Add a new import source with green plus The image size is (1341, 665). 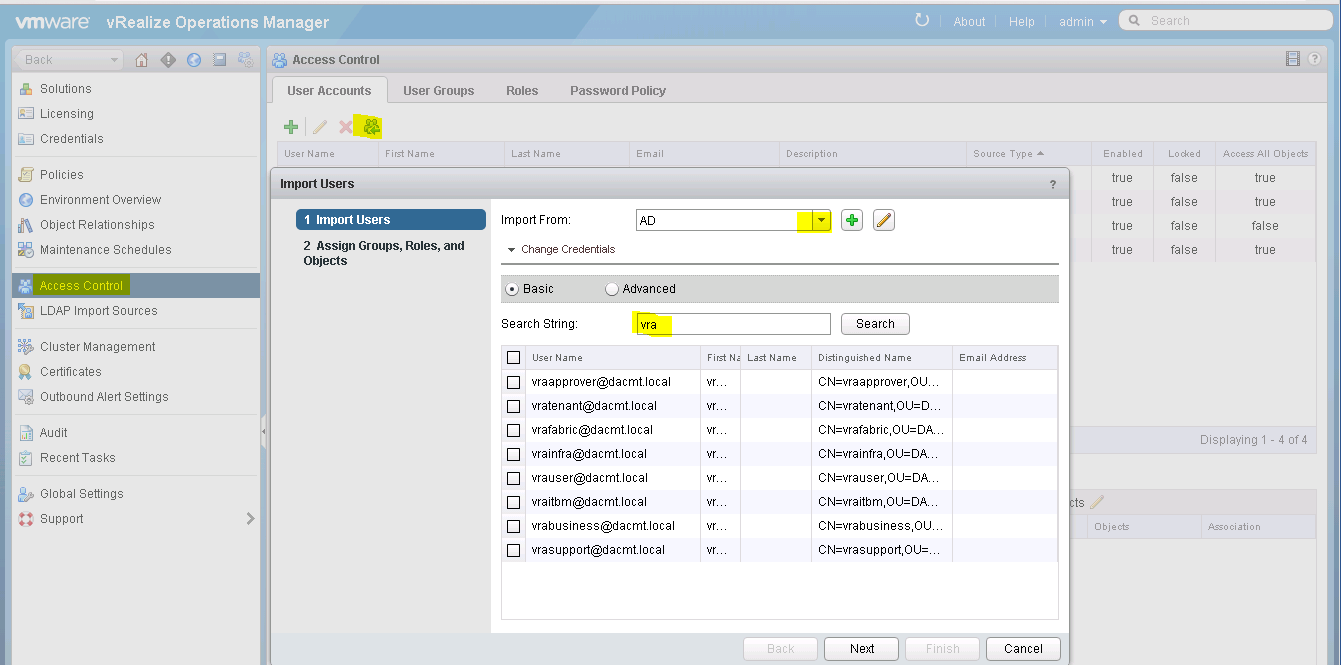(852, 220)
